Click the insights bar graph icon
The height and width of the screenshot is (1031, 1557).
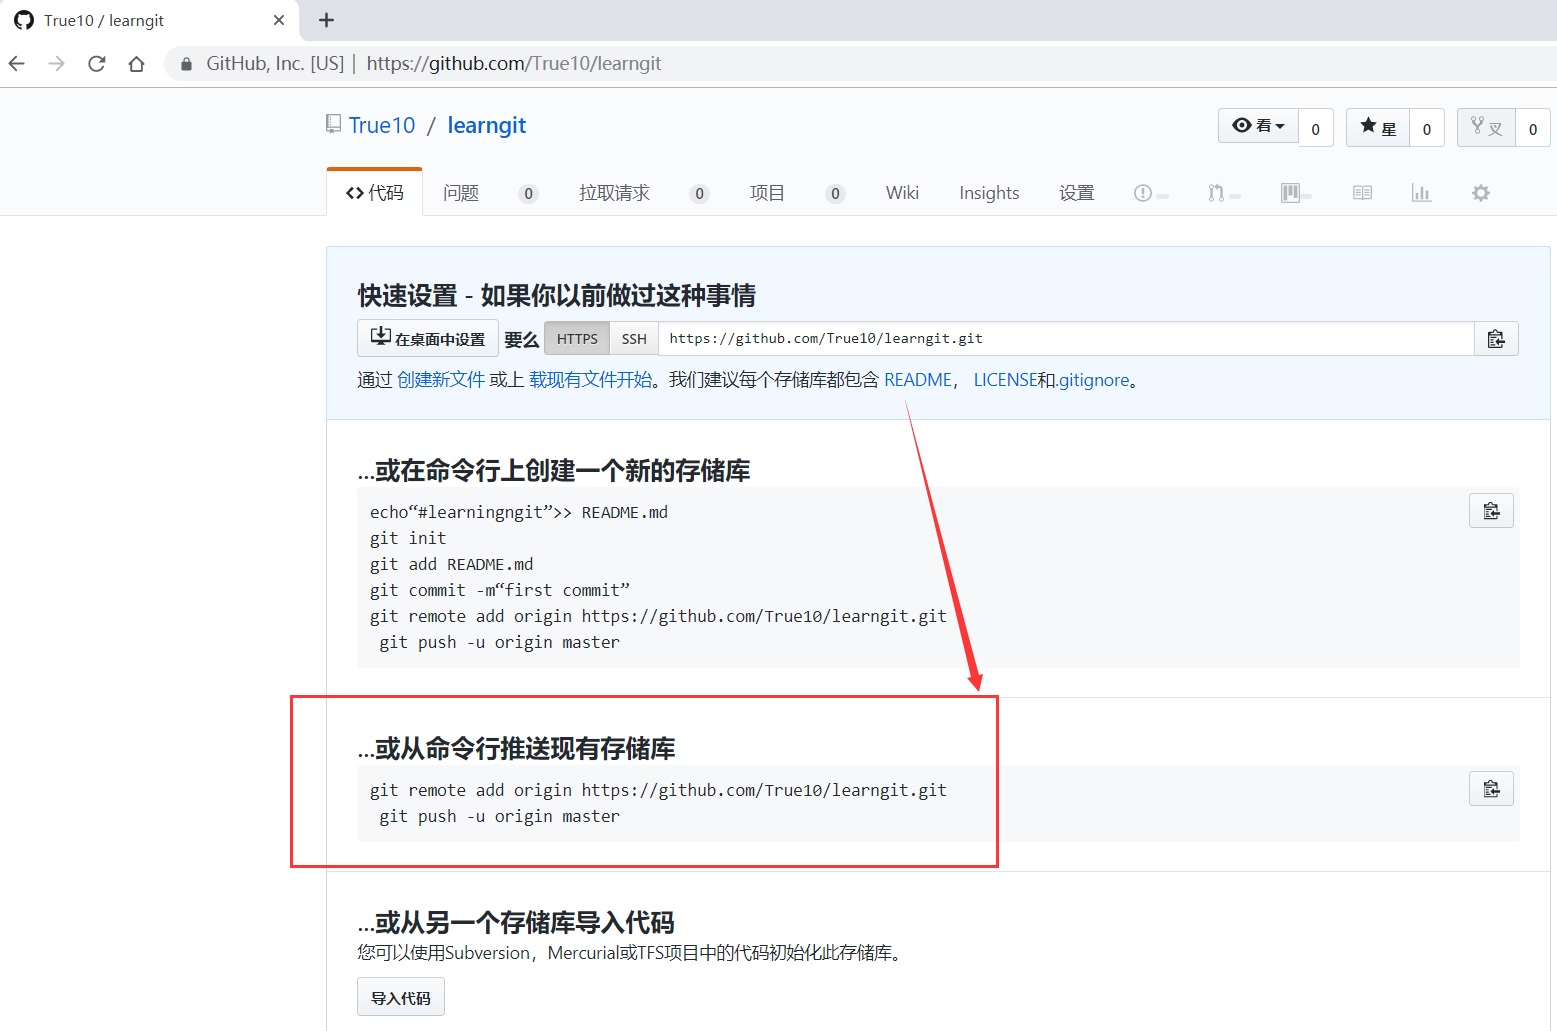pos(1421,193)
